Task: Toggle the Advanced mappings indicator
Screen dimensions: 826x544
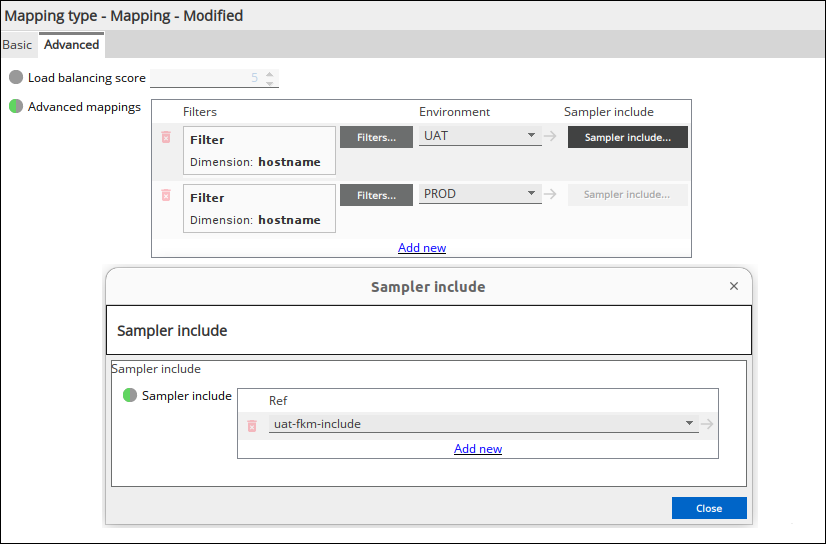Action: [16, 107]
